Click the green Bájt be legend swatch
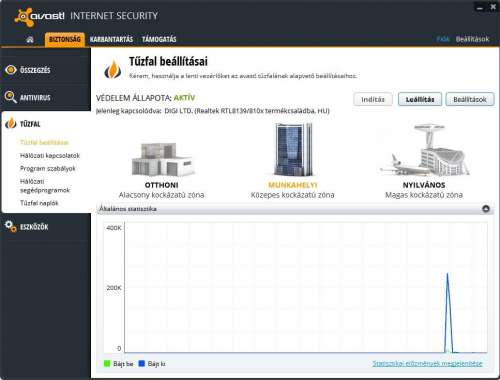 coord(107,363)
